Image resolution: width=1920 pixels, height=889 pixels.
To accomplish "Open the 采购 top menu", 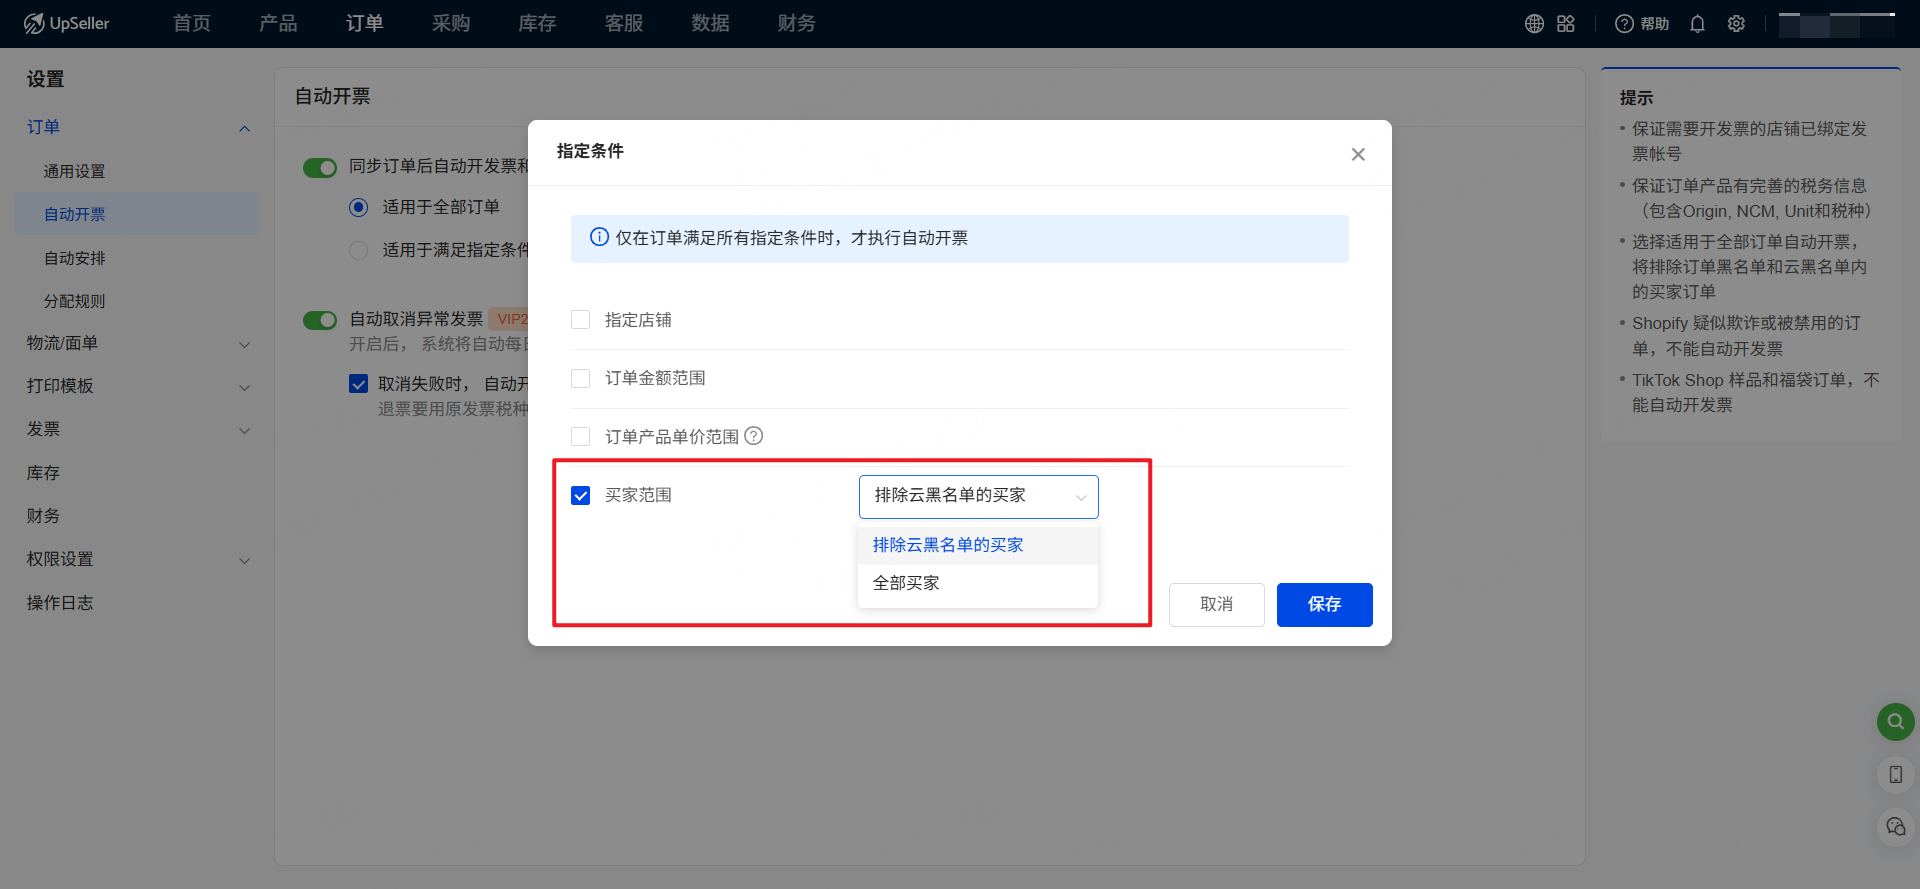I will pyautogui.click(x=451, y=24).
